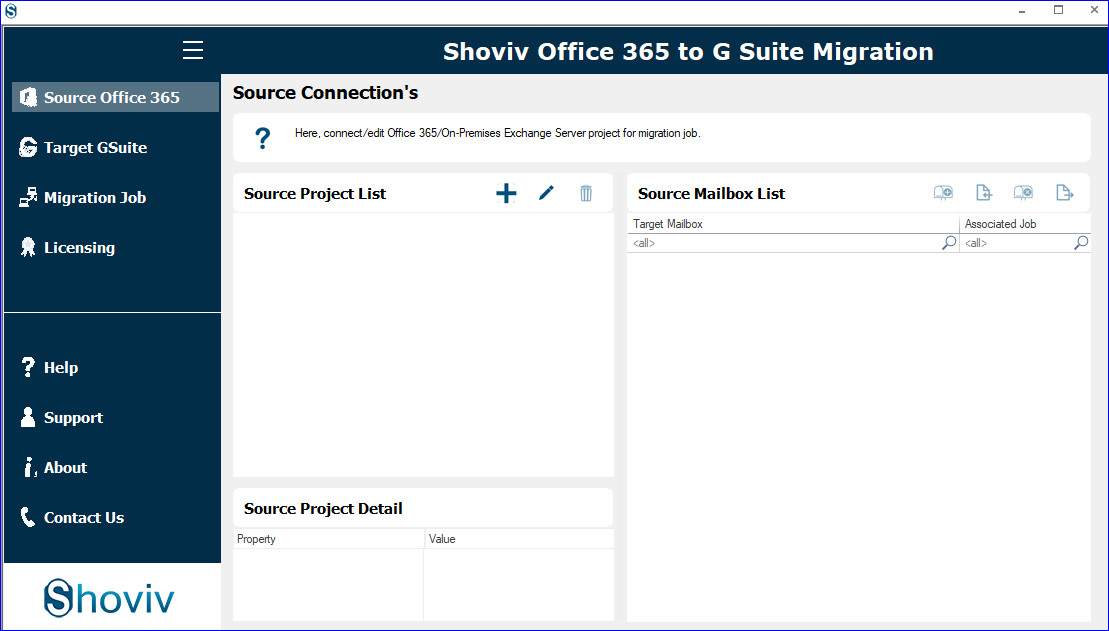1109x631 pixels.
Task: Switch to the Target GSuite section
Action: tap(95, 147)
